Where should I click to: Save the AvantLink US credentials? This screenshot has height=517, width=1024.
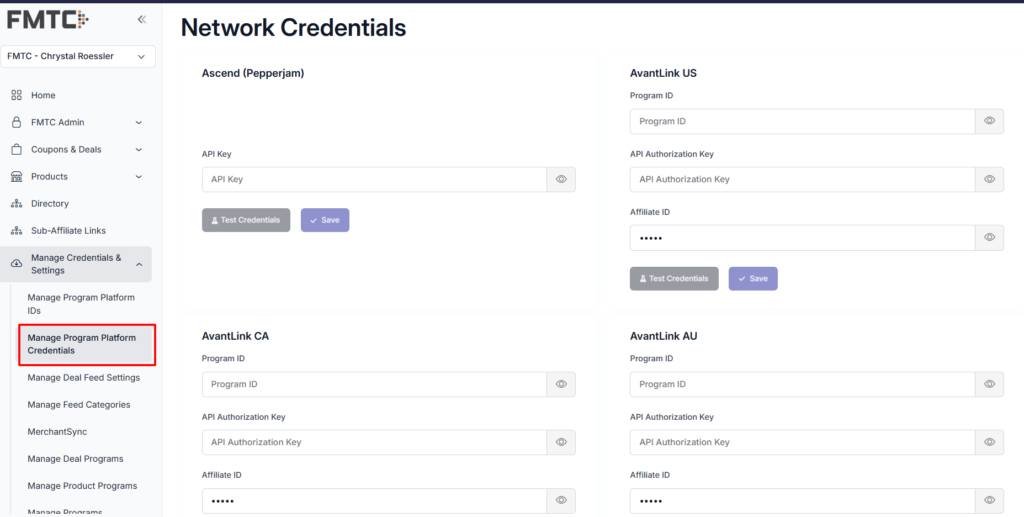[x=753, y=278]
